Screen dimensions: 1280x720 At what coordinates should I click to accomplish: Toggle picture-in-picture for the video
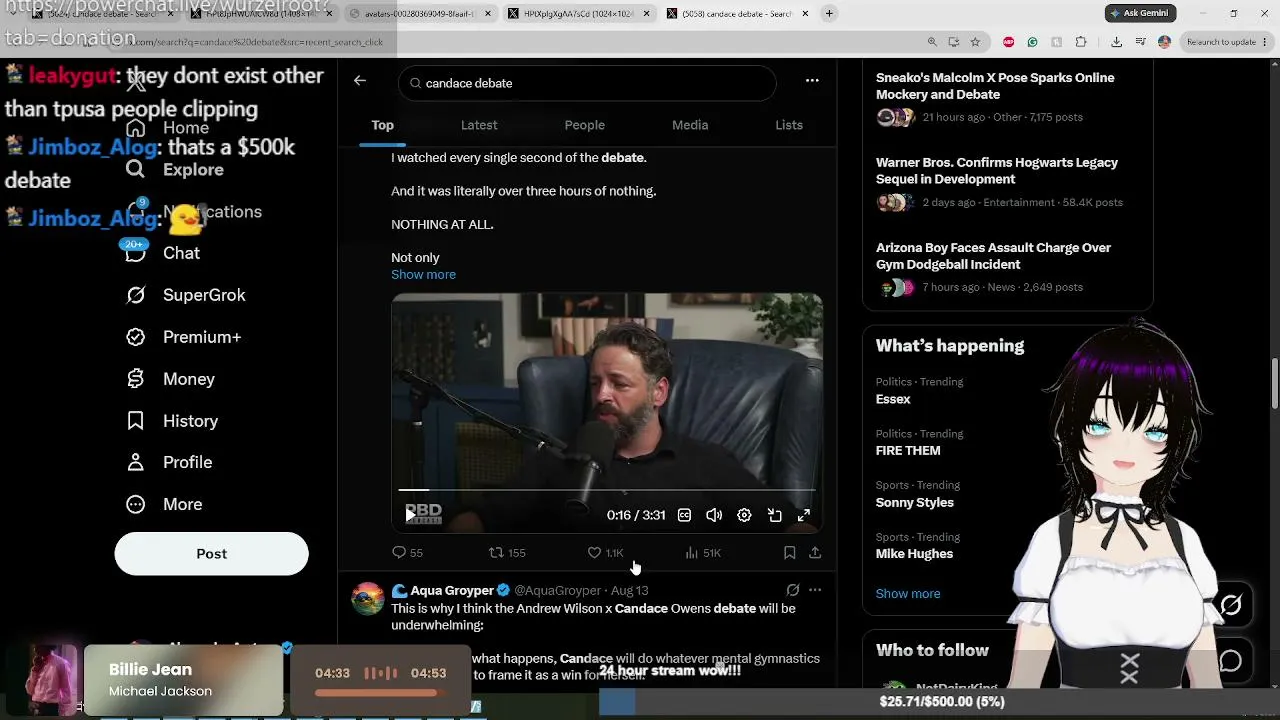(x=774, y=515)
